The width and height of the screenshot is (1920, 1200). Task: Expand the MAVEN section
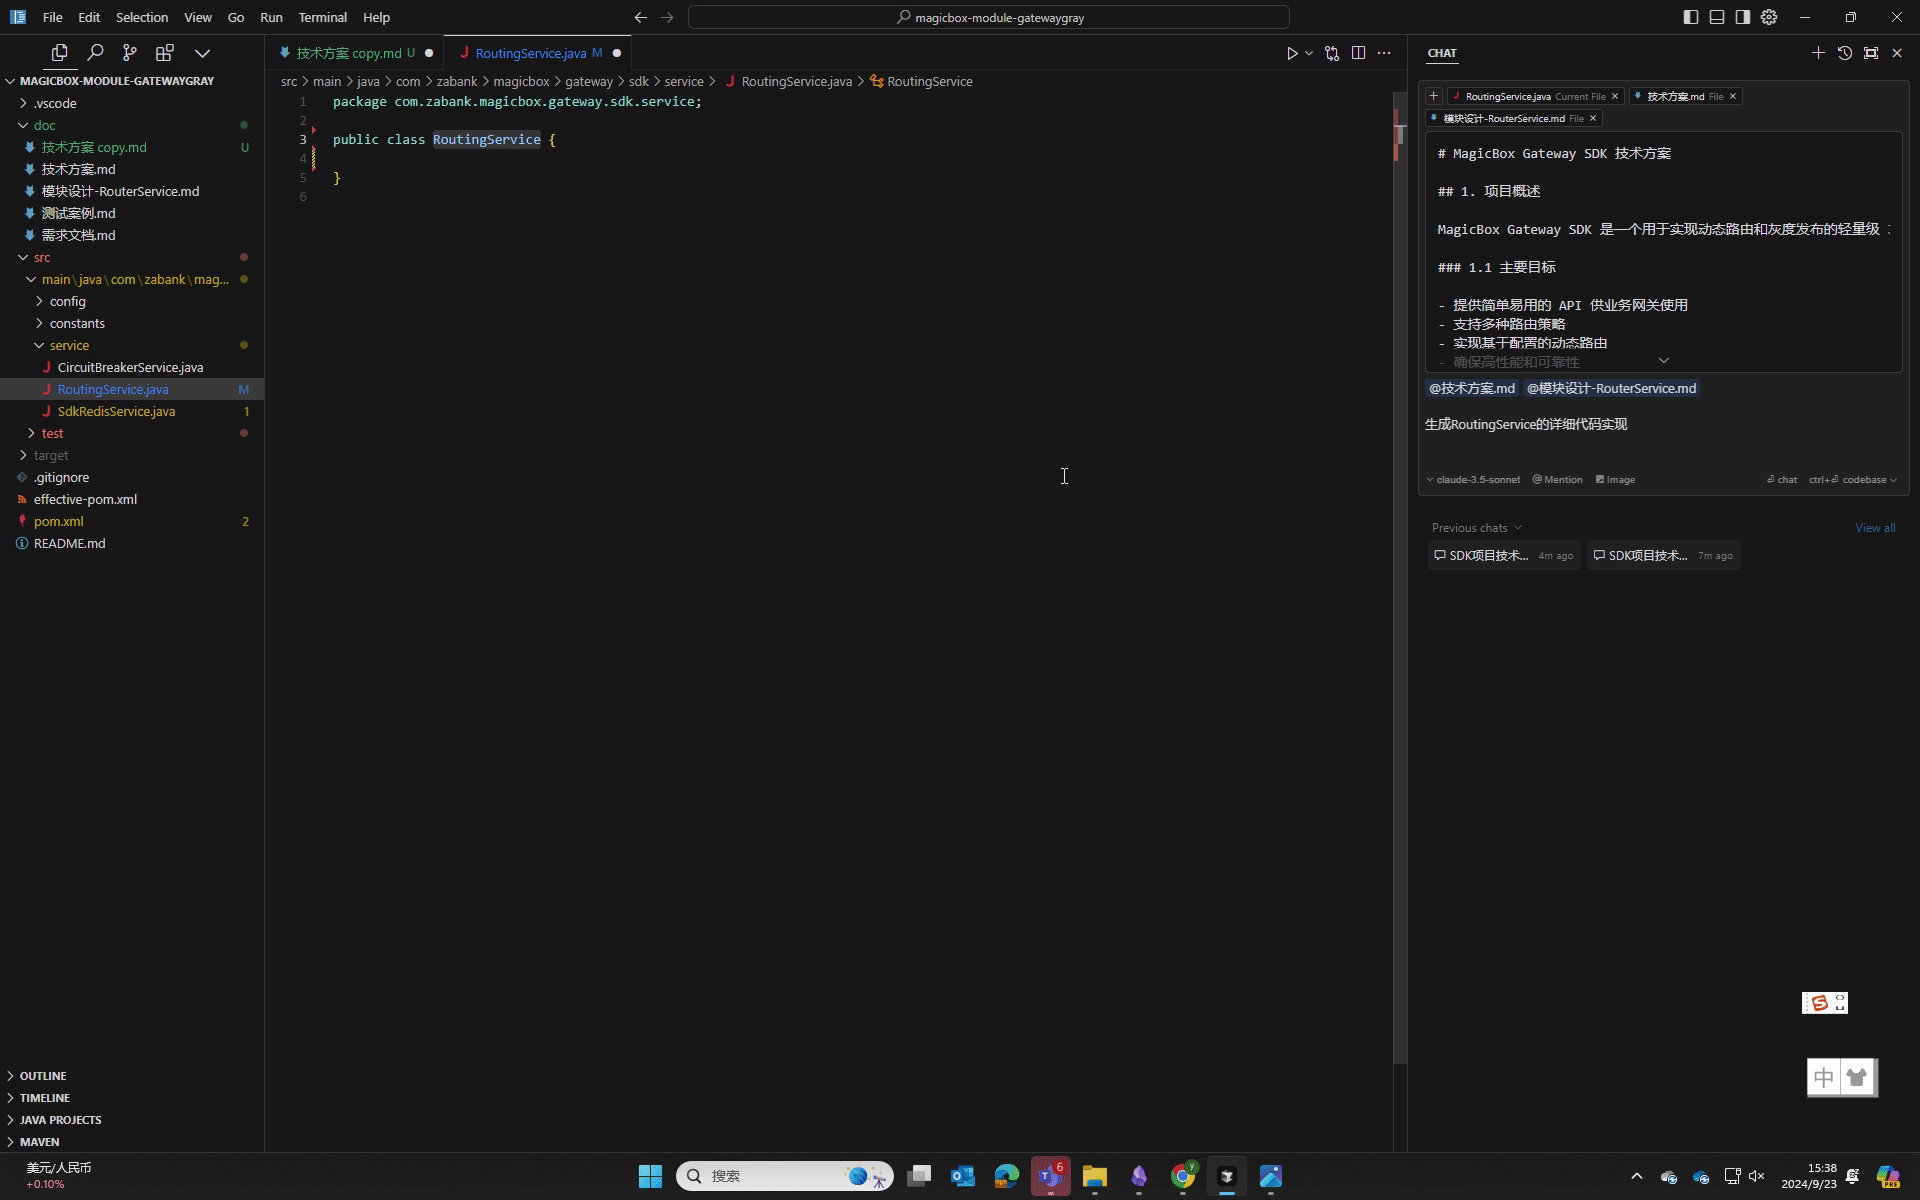tap(39, 1142)
